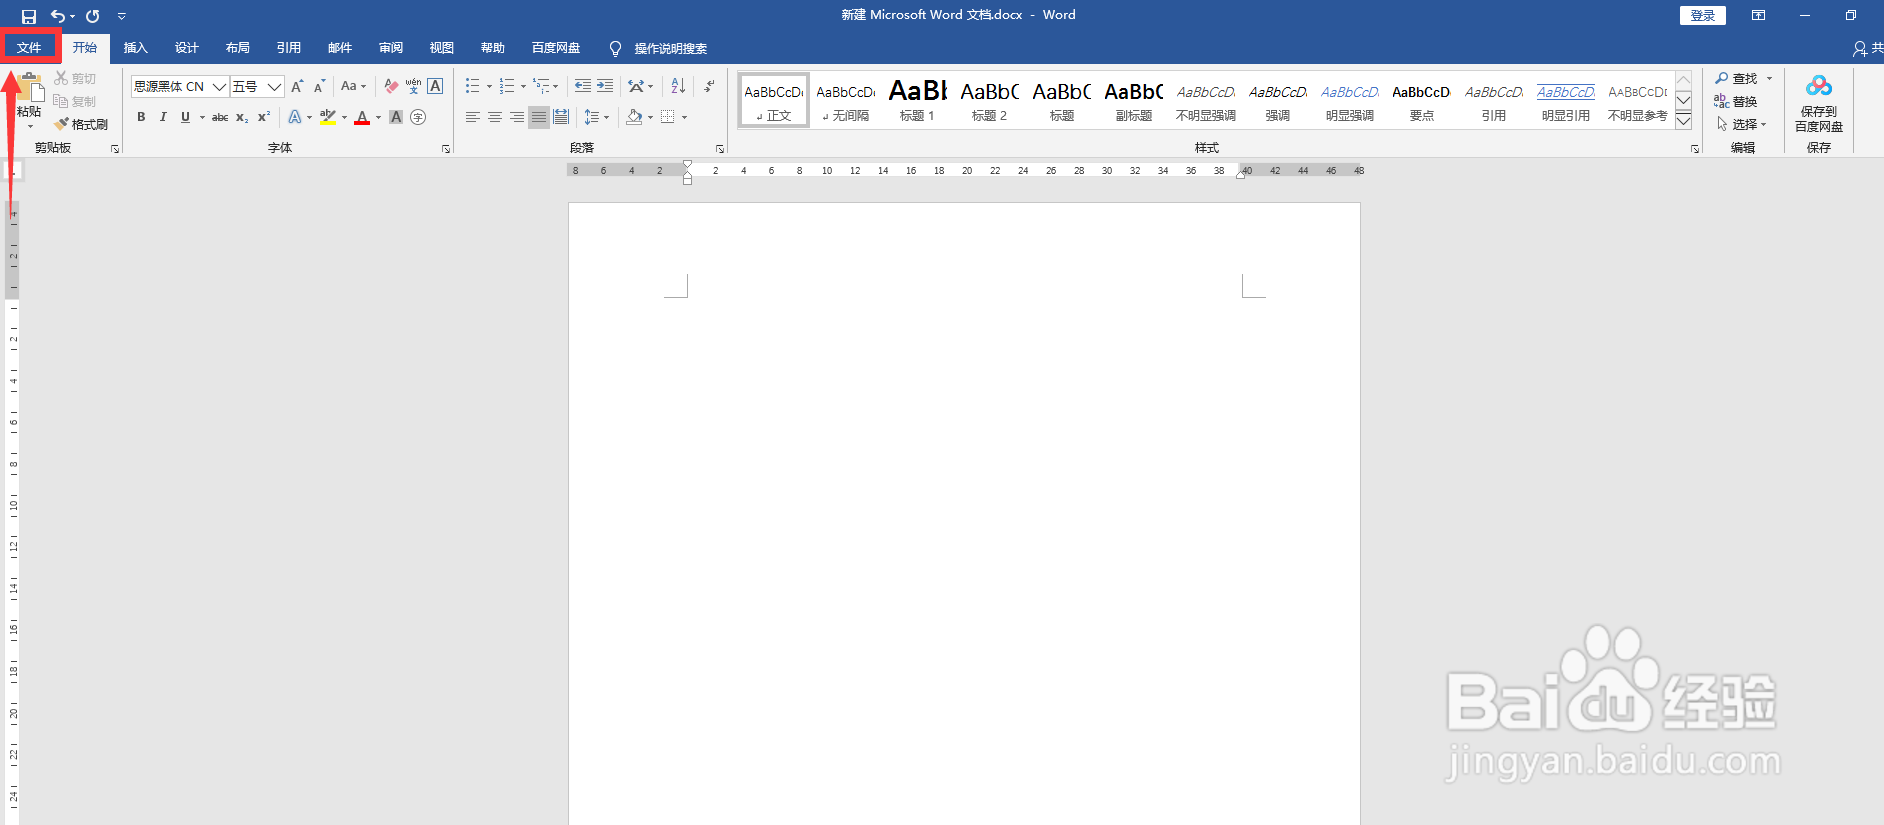The width and height of the screenshot is (1884, 825).
Task: Click the Save icon in quick access toolbar
Action: [29, 16]
